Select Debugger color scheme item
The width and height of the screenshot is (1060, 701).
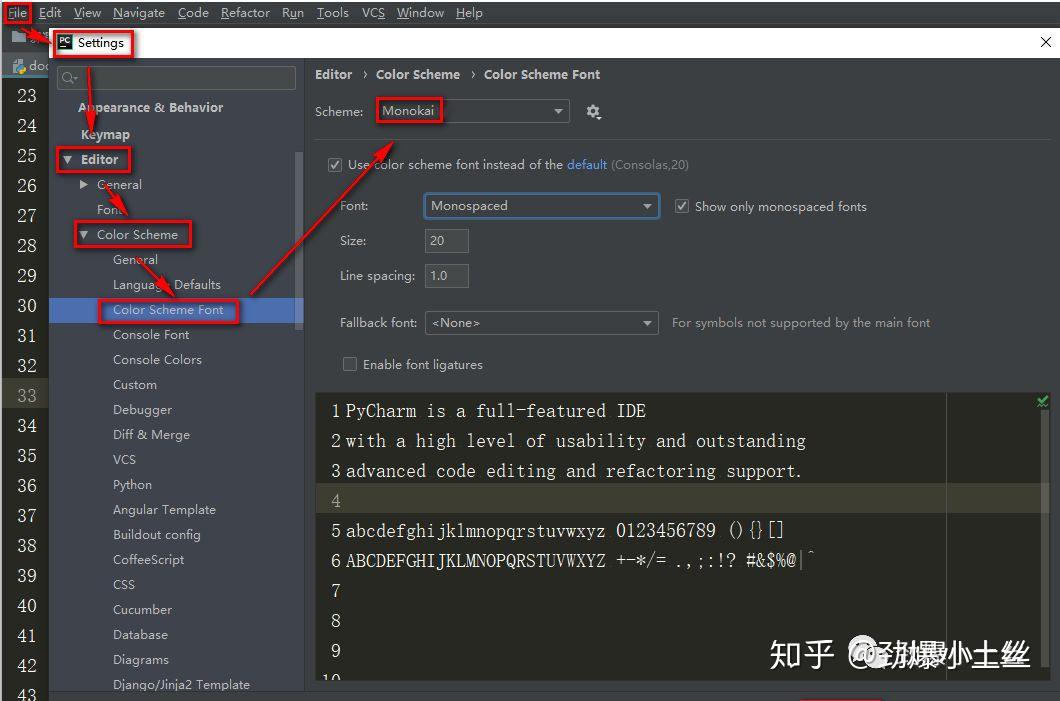pyautogui.click(x=142, y=410)
